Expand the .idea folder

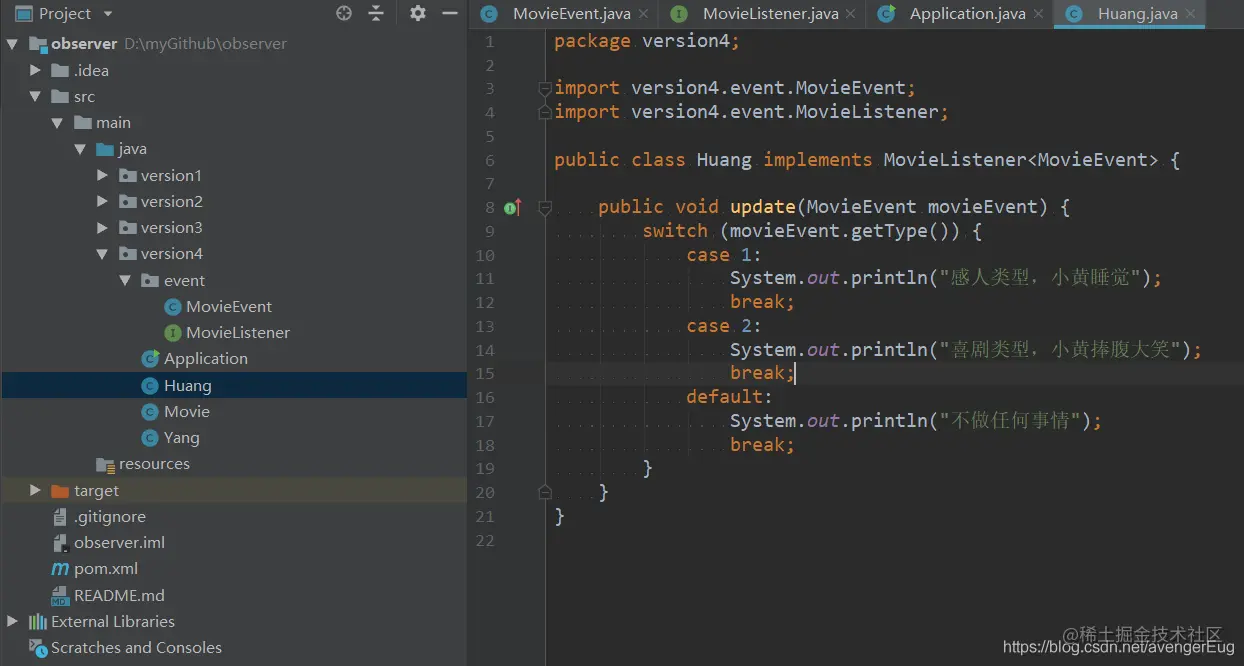click(35, 70)
